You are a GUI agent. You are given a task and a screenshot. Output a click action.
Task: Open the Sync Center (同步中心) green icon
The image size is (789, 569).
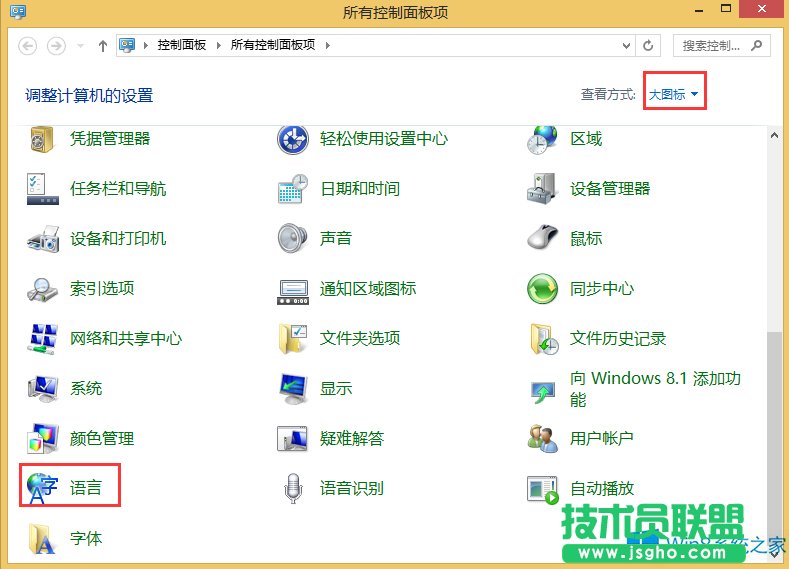click(542, 289)
